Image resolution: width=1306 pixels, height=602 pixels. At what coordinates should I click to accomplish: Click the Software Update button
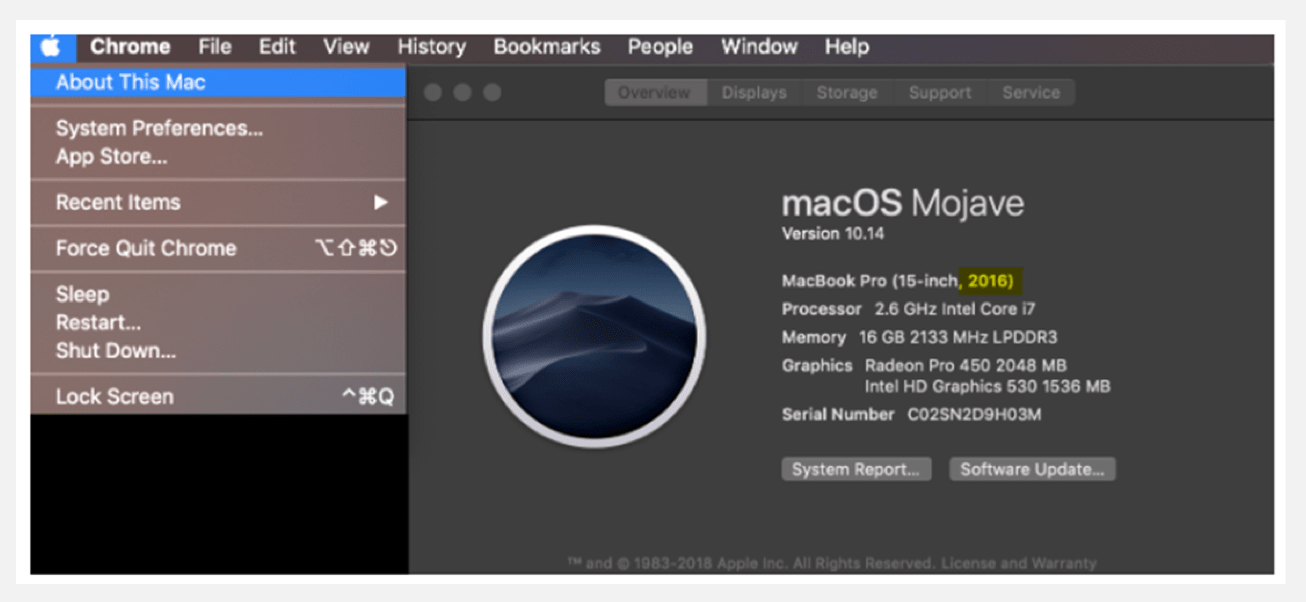1032,469
